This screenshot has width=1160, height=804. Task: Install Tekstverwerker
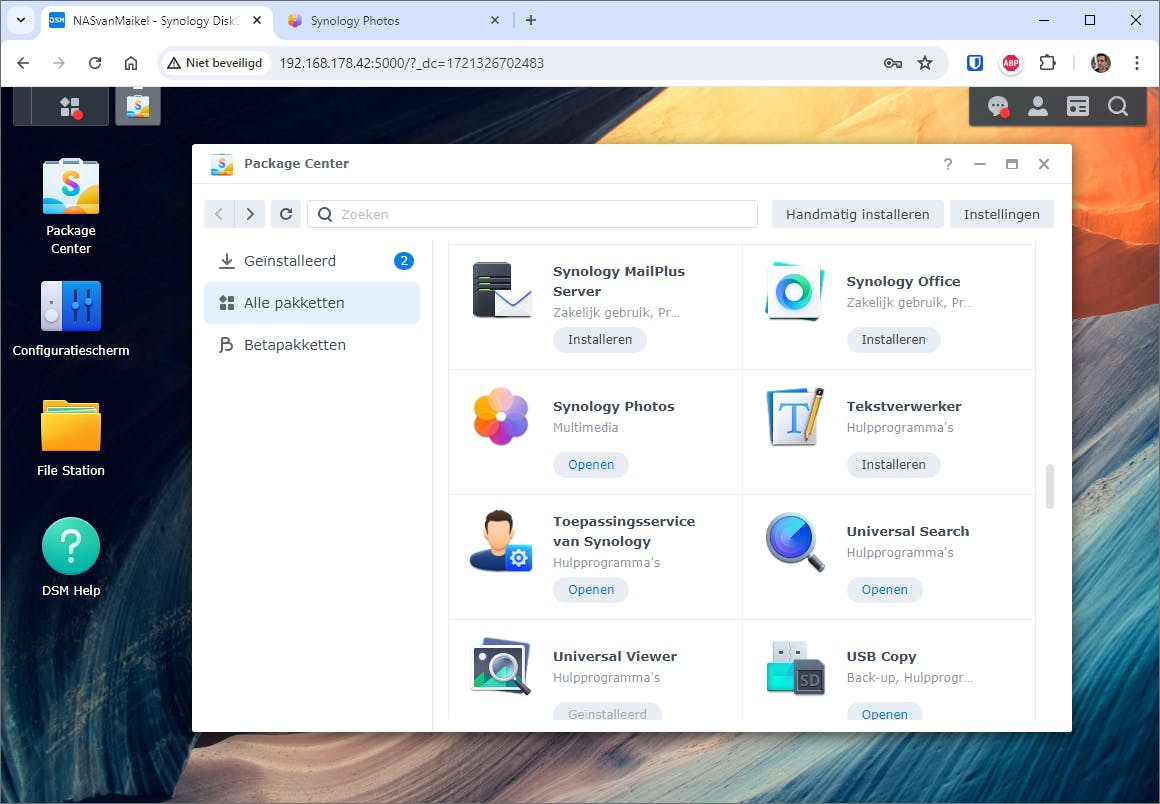click(x=894, y=465)
